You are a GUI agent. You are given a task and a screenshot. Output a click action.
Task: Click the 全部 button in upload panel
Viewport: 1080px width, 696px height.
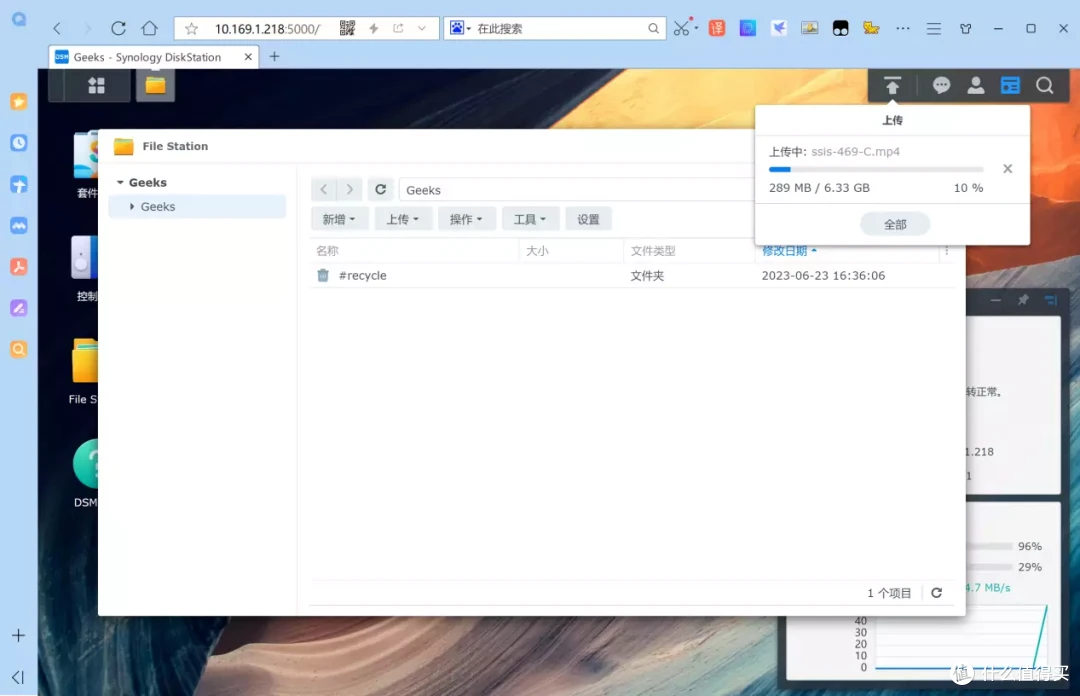tap(895, 224)
